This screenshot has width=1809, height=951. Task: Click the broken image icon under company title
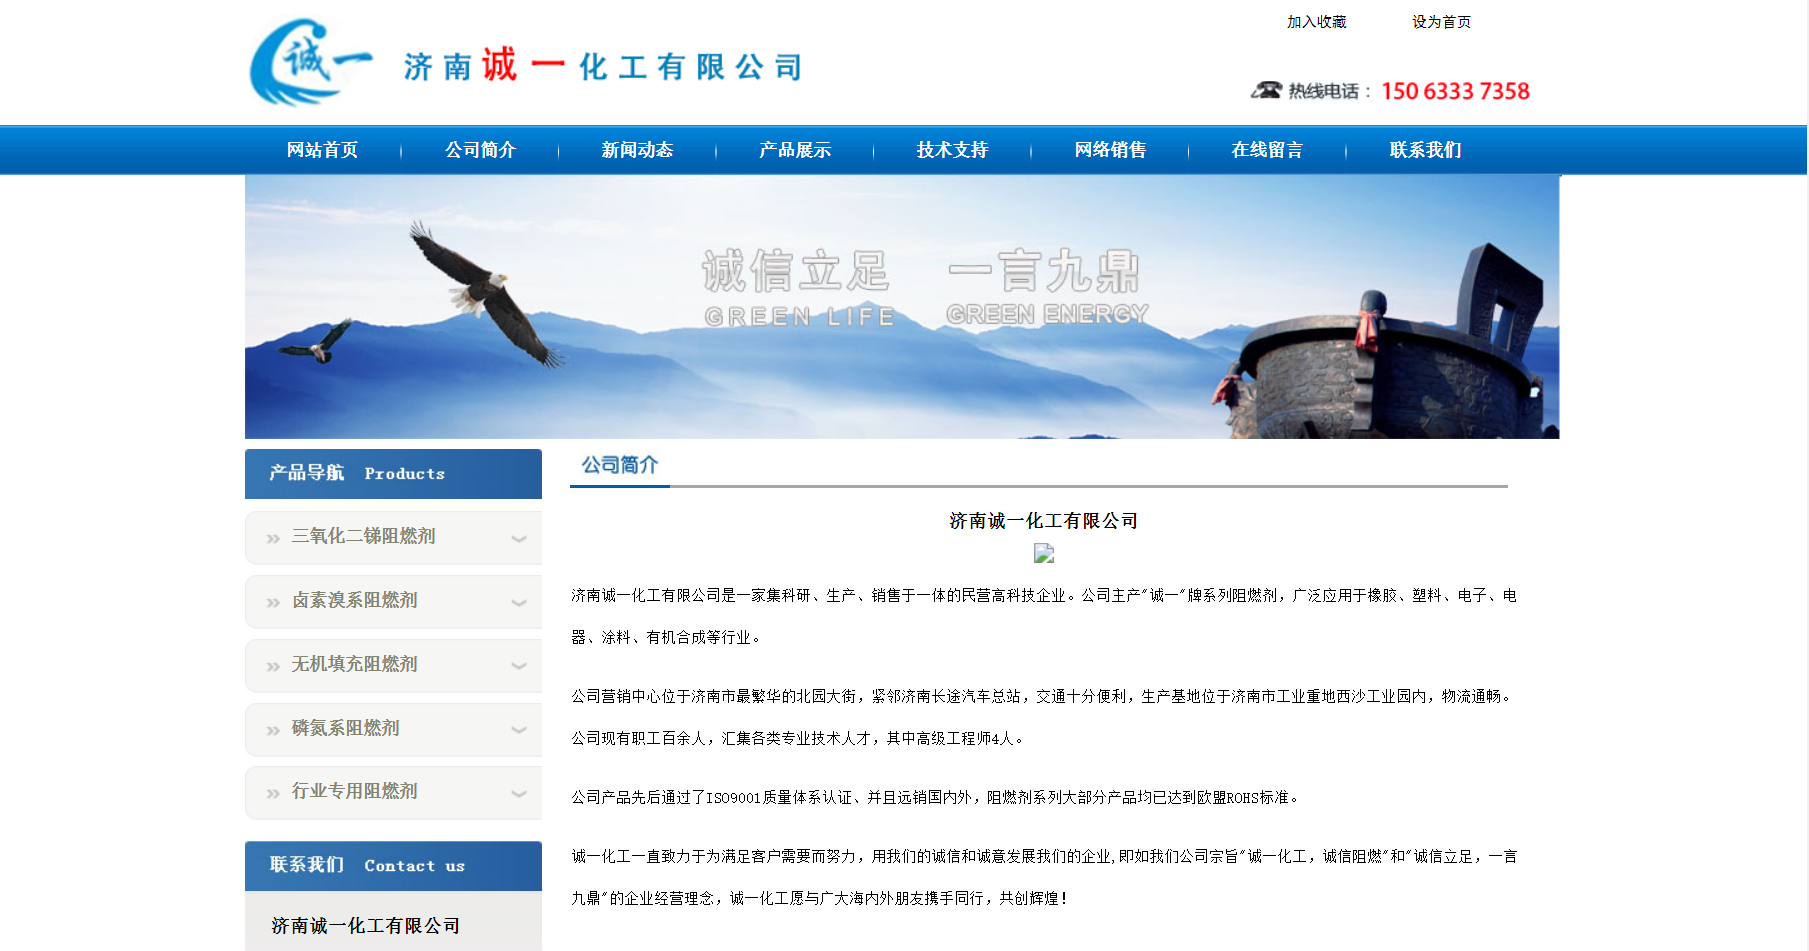pyautogui.click(x=1043, y=553)
